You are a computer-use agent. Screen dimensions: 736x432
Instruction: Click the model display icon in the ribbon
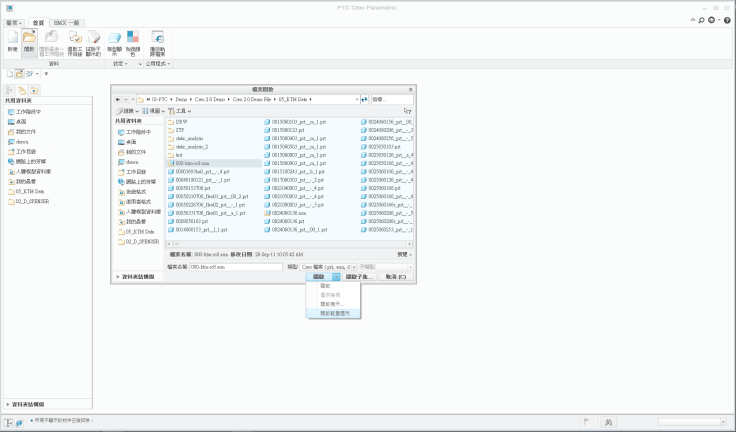pos(114,39)
